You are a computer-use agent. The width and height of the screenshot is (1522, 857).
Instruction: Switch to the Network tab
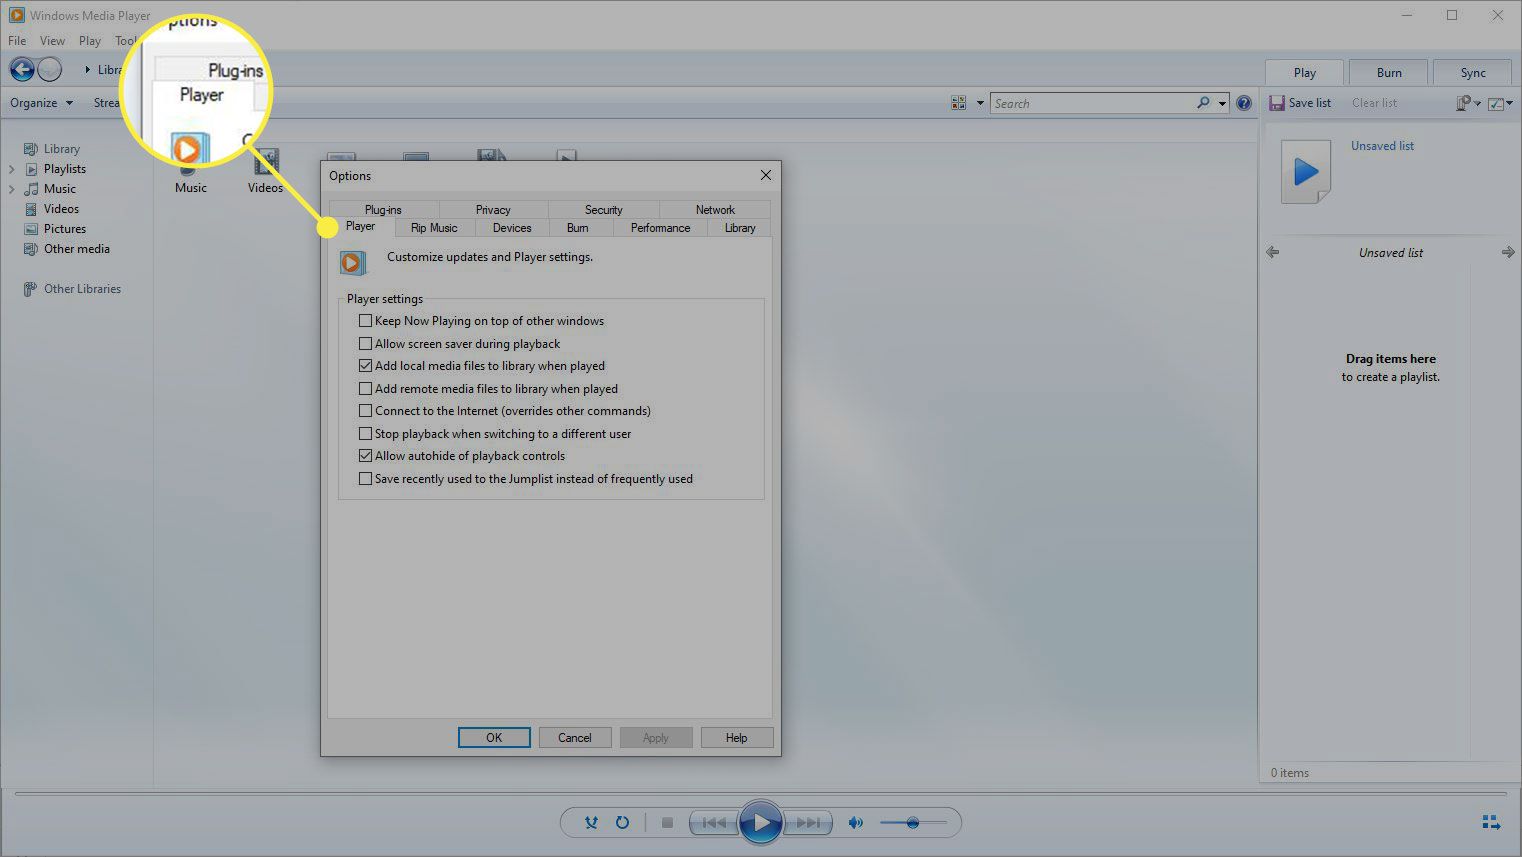[715, 210]
